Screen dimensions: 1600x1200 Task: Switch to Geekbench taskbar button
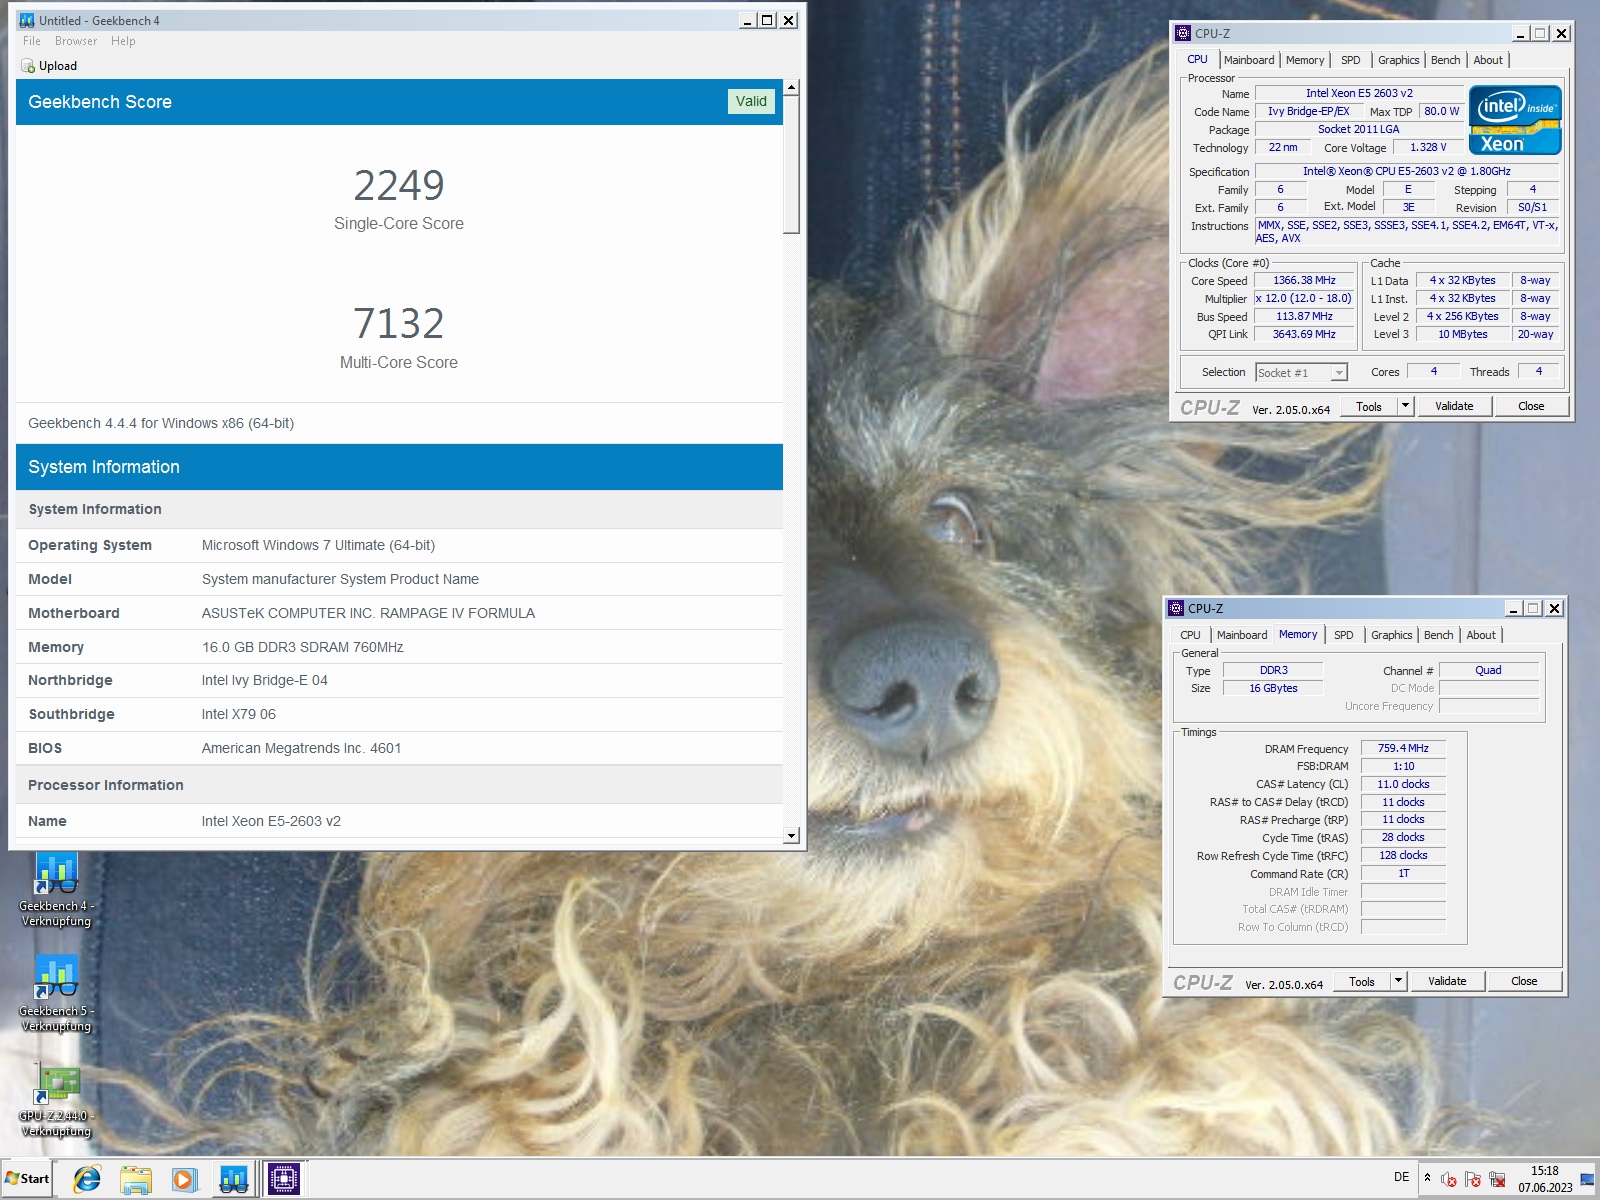tap(233, 1179)
